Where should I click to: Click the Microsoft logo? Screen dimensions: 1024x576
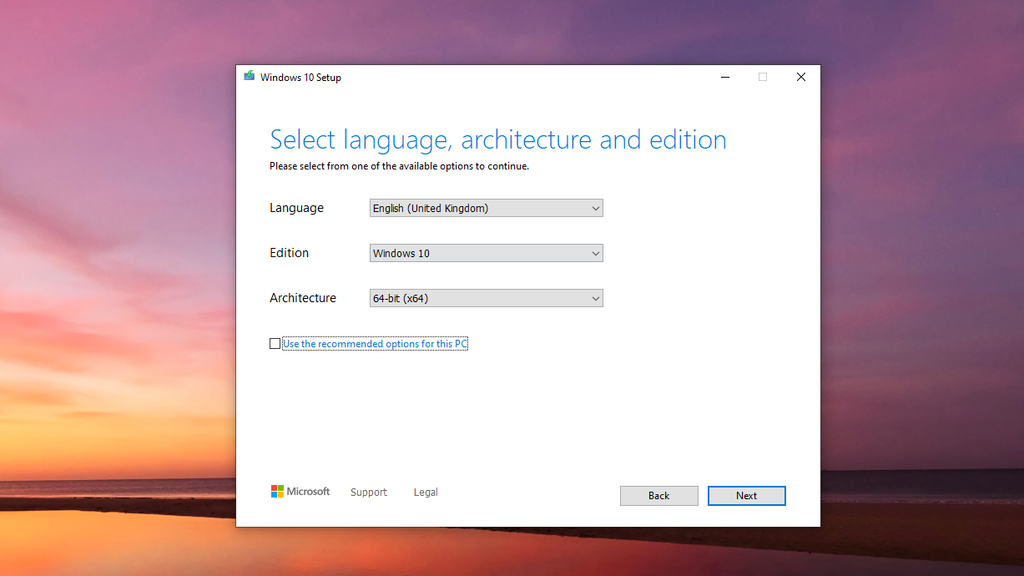pos(300,491)
